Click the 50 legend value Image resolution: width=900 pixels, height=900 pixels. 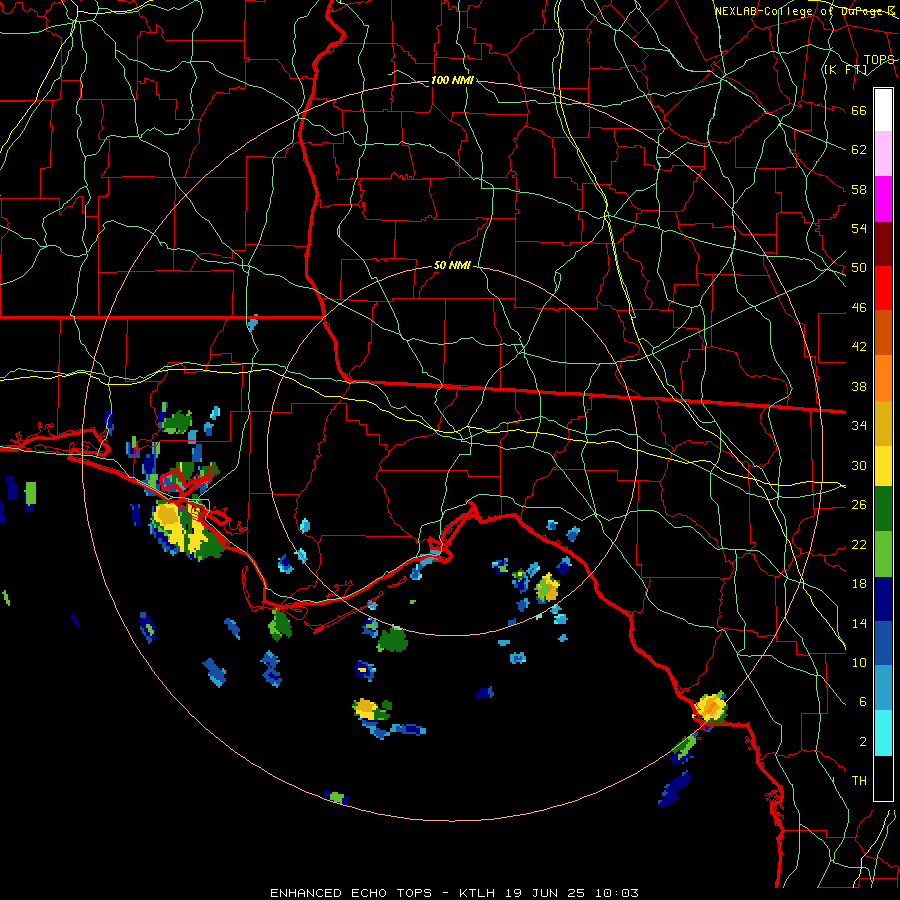[x=859, y=268]
